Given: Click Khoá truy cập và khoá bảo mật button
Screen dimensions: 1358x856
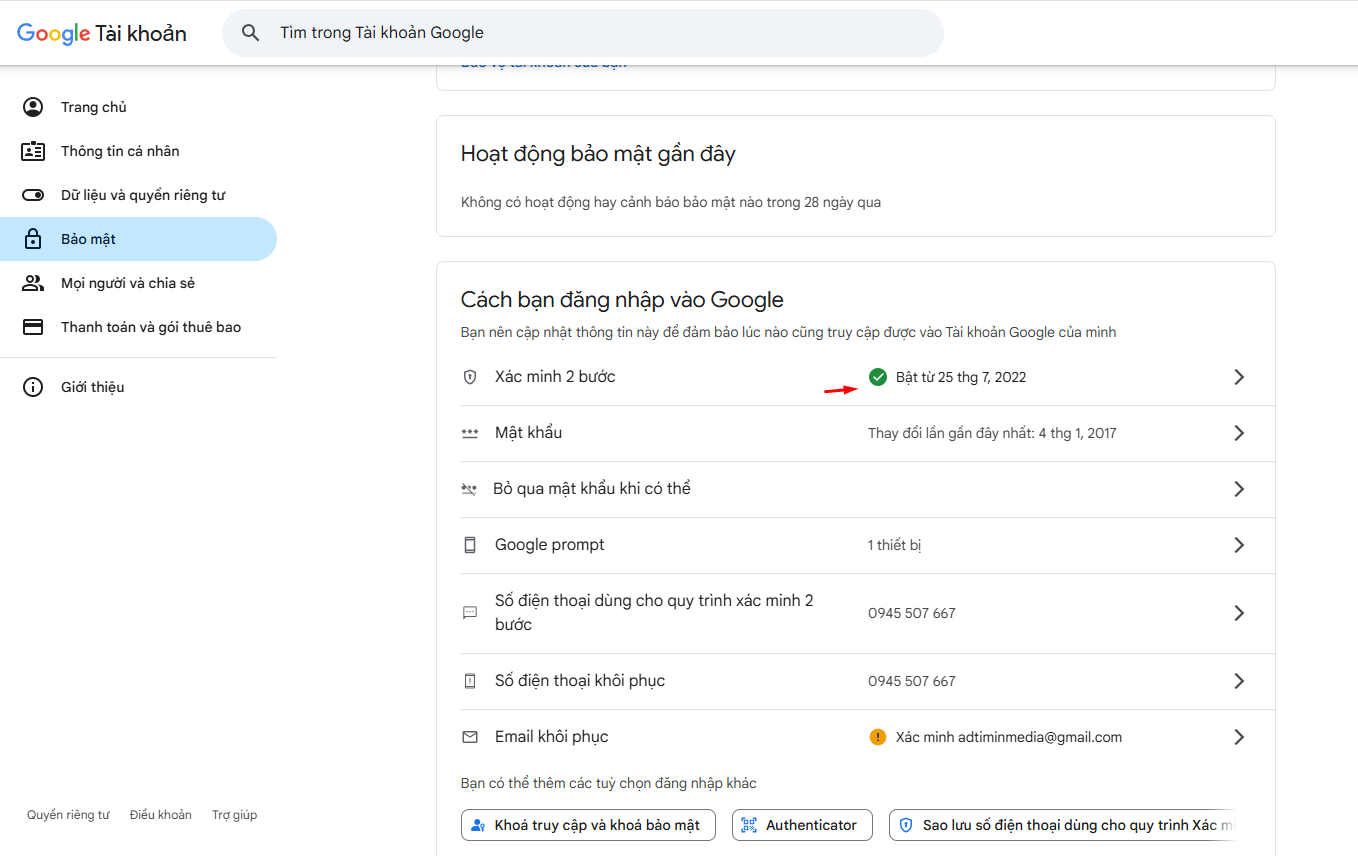Looking at the screenshot, I should tap(588, 825).
